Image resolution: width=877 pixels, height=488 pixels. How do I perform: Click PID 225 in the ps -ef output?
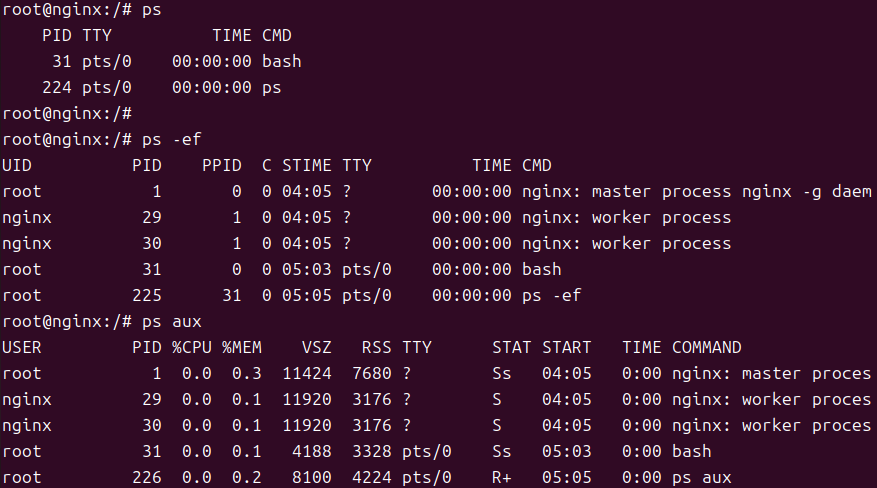tap(147, 296)
